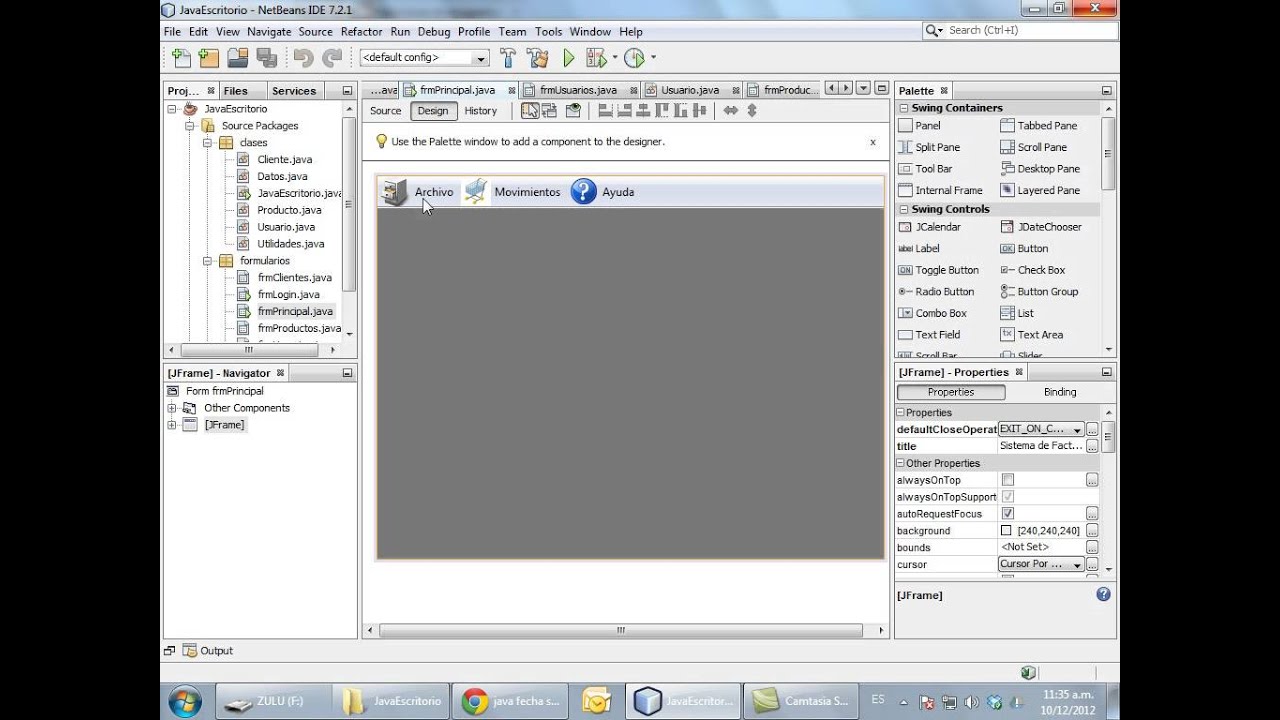Dismiss the Palette hint with the x
1280x720 pixels.
(x=873, y=142)
